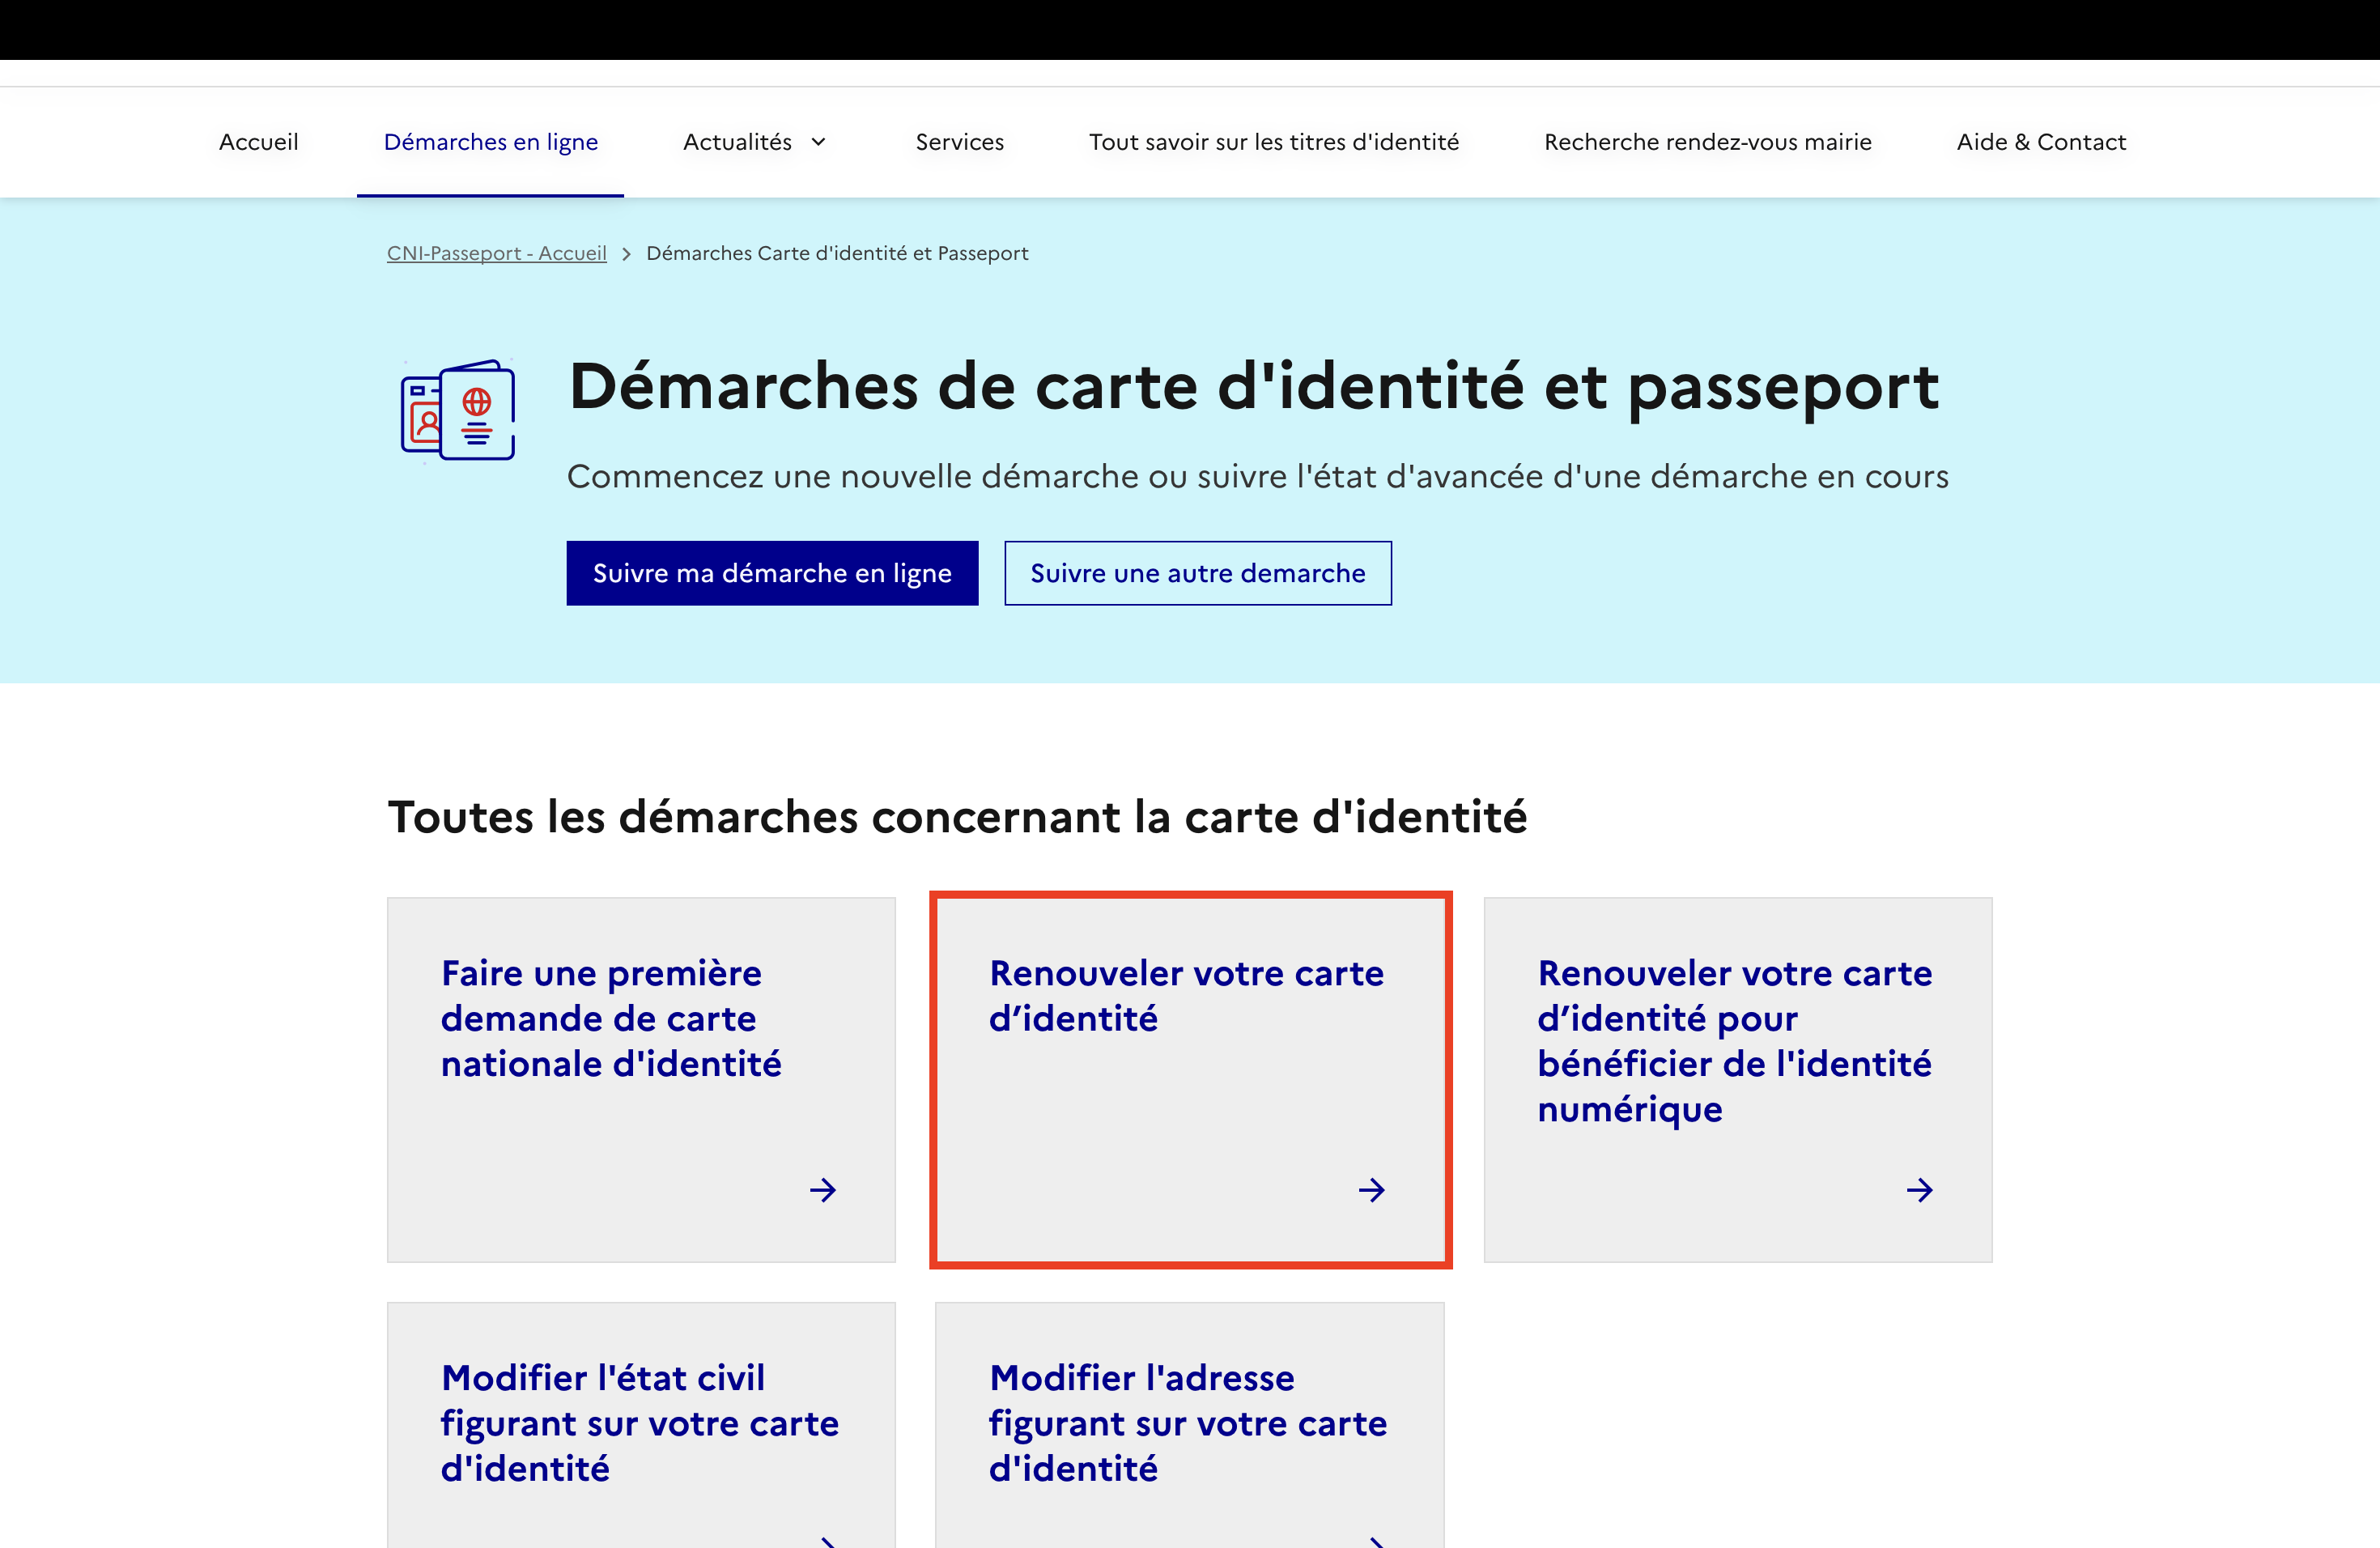Click the carte d'identité et passeport header icon
The width and height of the screenshot is (2380, 1548).
click(x=458, y=410)
